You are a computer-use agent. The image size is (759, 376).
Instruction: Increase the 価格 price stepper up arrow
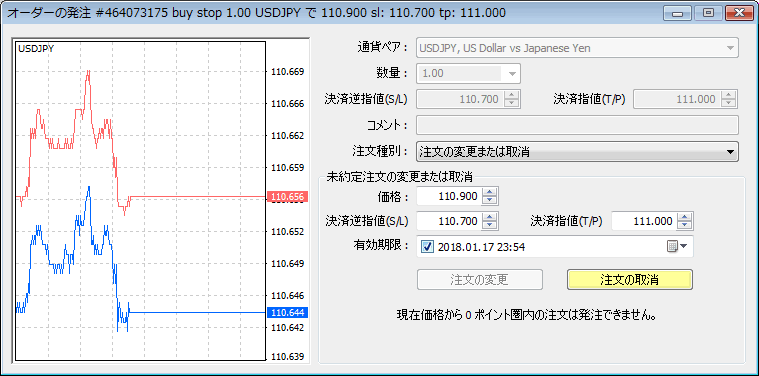[x=490, y=193]
